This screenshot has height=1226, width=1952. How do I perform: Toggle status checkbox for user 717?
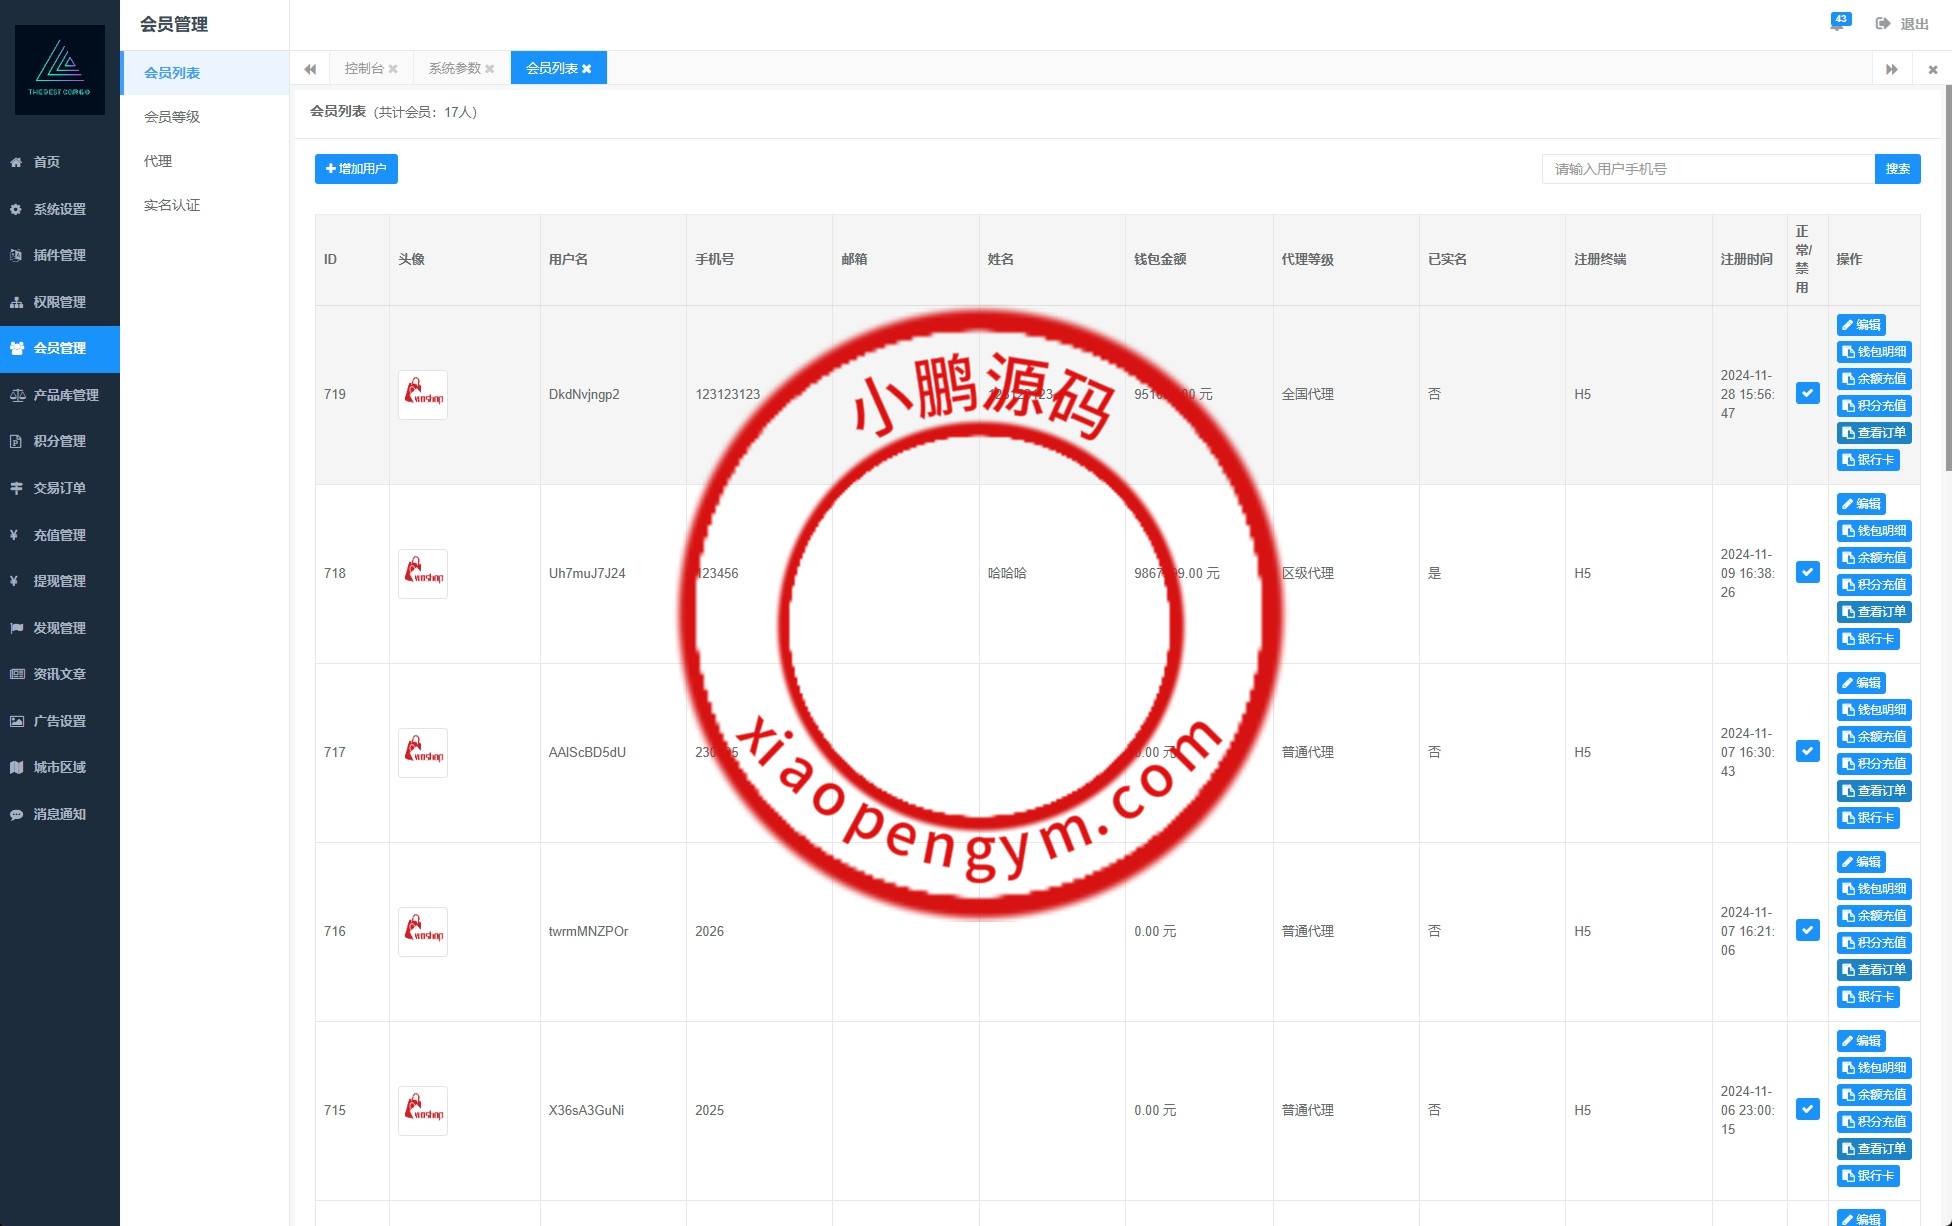[x=1807, y=752]
